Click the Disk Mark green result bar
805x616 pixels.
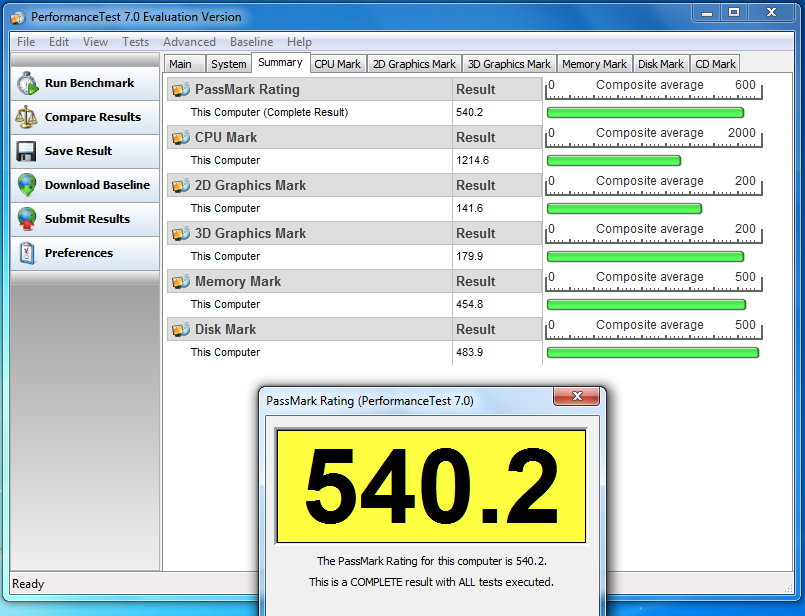tap(653, 353)
